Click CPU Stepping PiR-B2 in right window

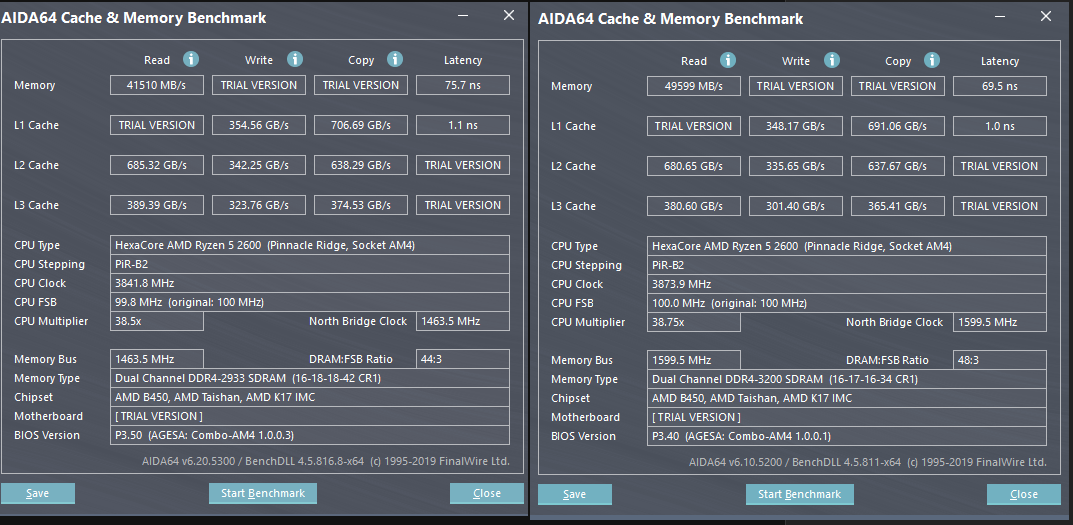point(846,265)
